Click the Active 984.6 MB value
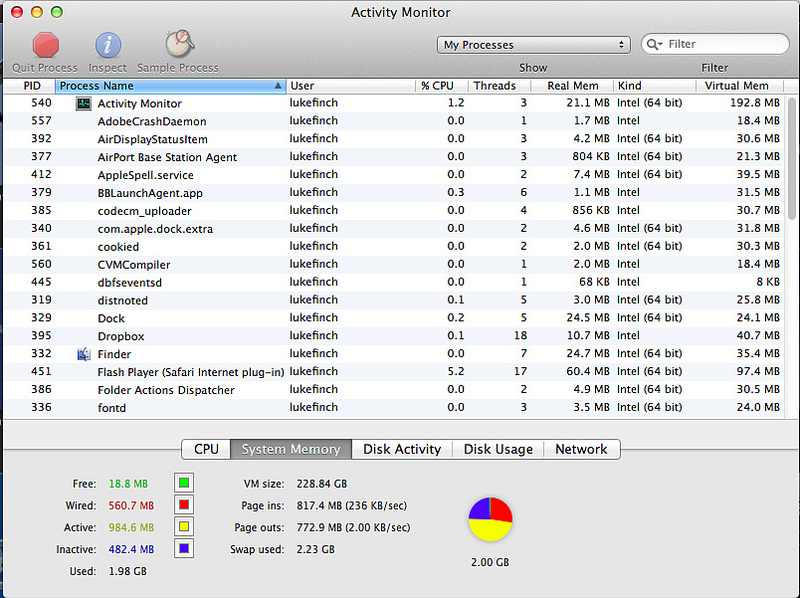Image resolution: width=800 pixels, height=598 pixels. coord(131,527)
